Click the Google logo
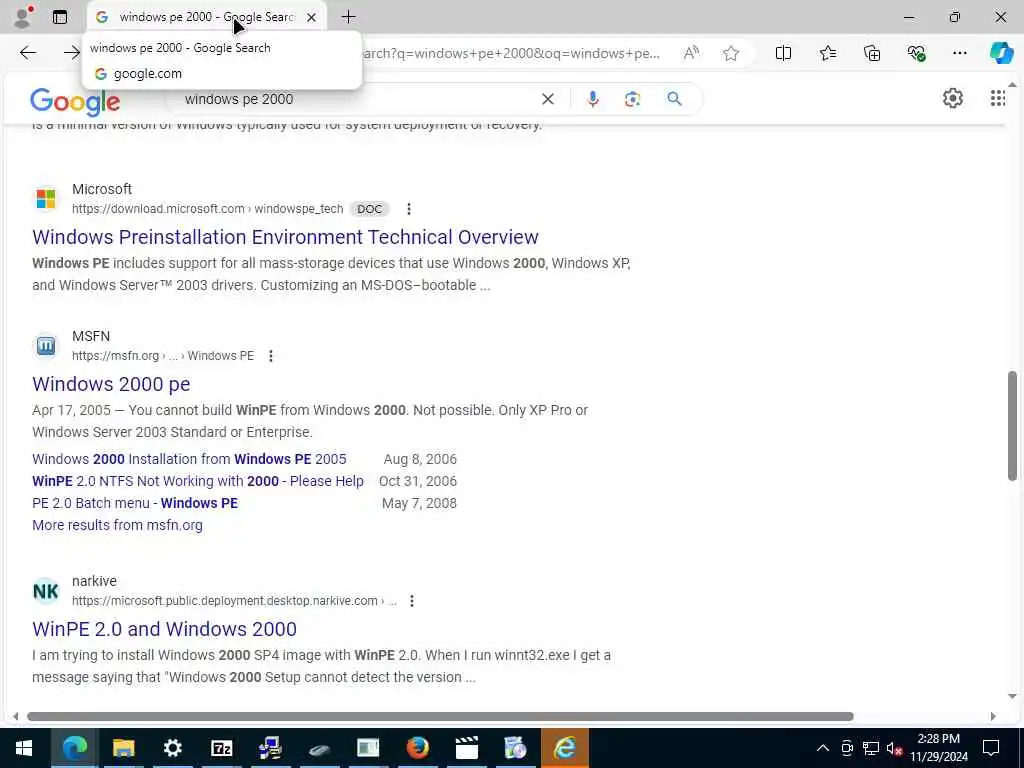 pyautogui.click(x=75, y=101)
